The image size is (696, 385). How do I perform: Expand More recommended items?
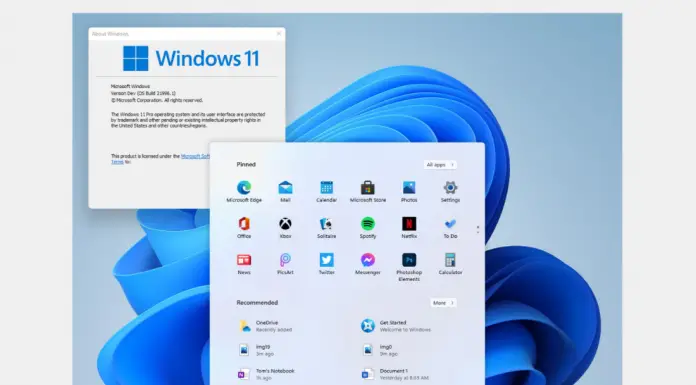coord(443,303)
